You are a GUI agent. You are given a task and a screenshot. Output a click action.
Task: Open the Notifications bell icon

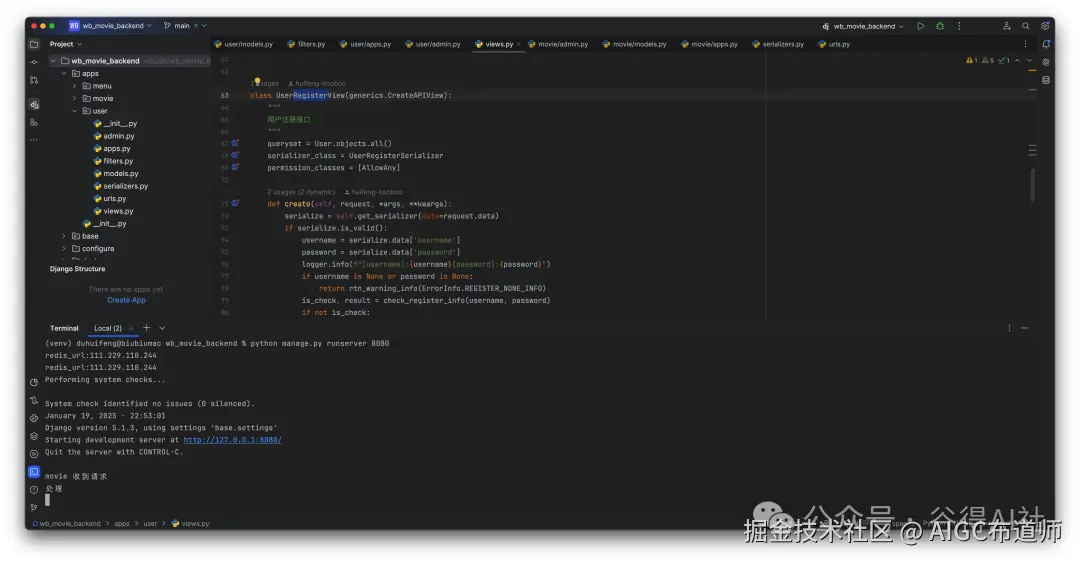click(1046, 44)
